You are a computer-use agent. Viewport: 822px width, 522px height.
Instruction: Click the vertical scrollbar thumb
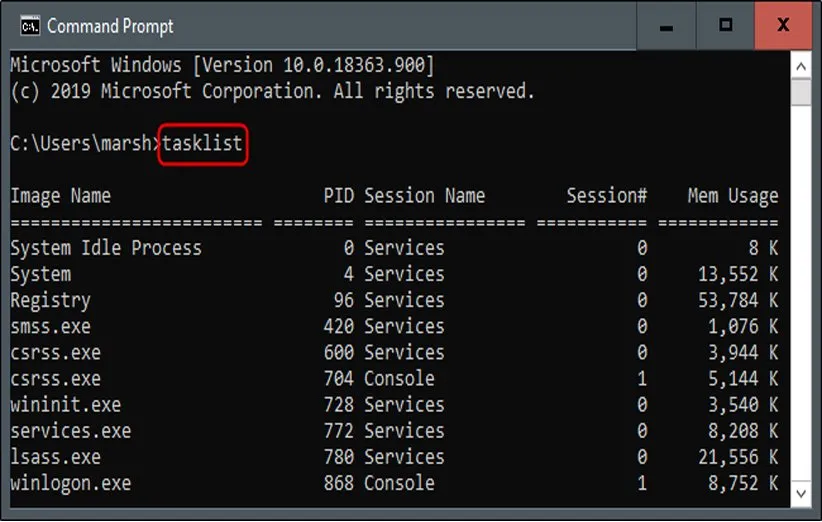[x=800, y=92]
